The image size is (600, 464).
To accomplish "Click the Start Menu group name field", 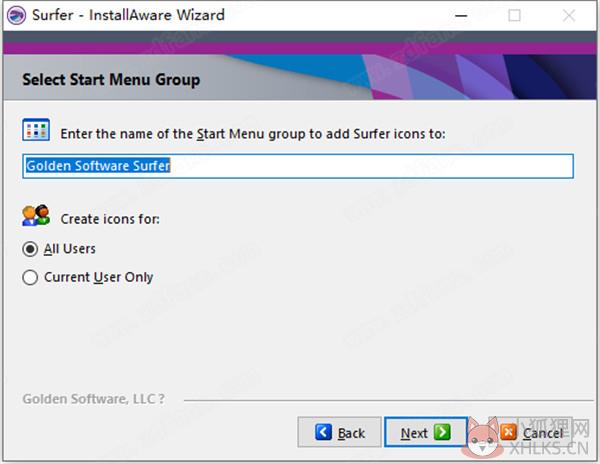I will (298, 166).
